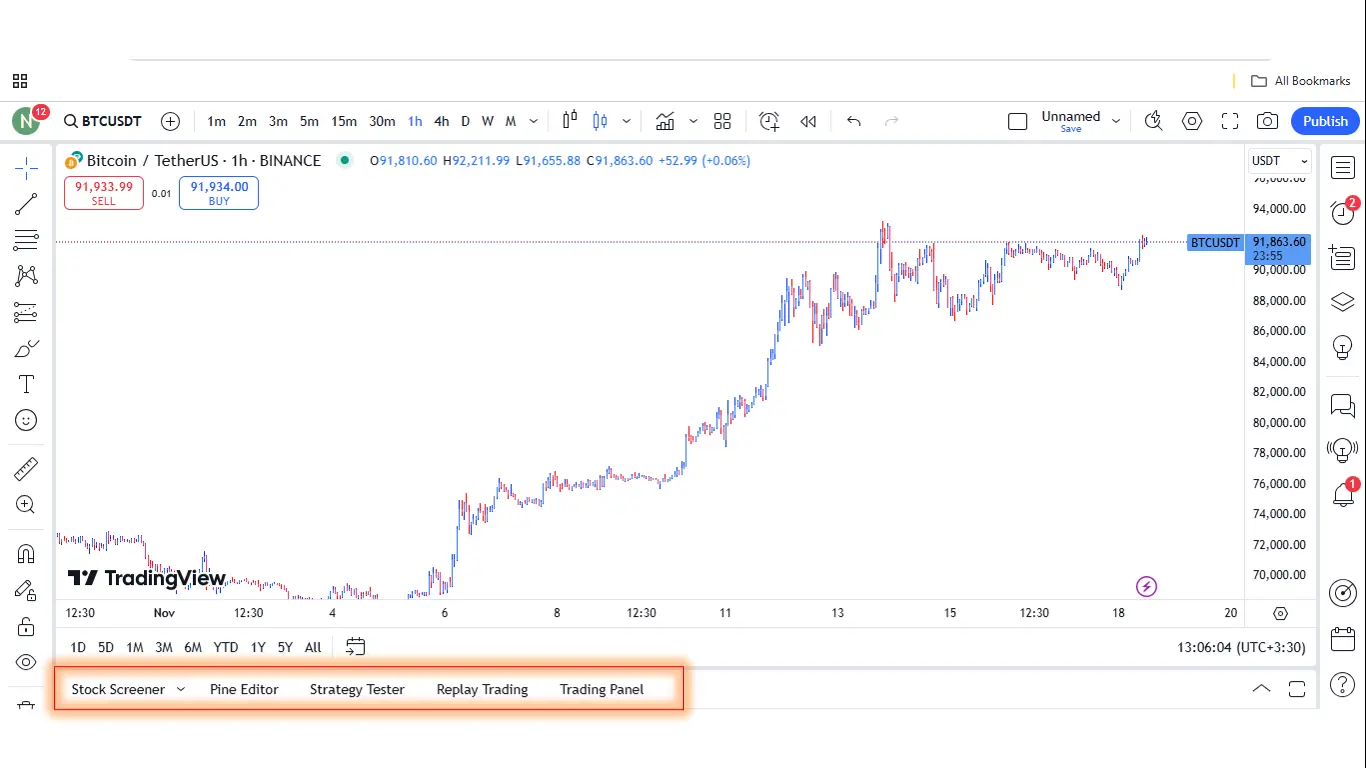Expand the Unnamed layout dropdown

pyautogui.click(x=1116, y=121)
